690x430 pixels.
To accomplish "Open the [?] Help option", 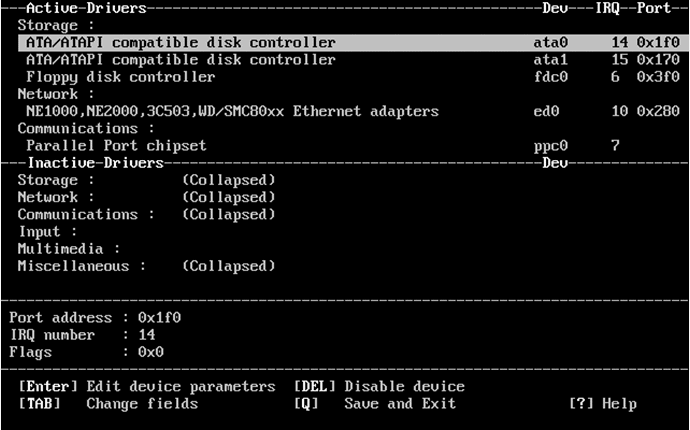I will [603, 404].
